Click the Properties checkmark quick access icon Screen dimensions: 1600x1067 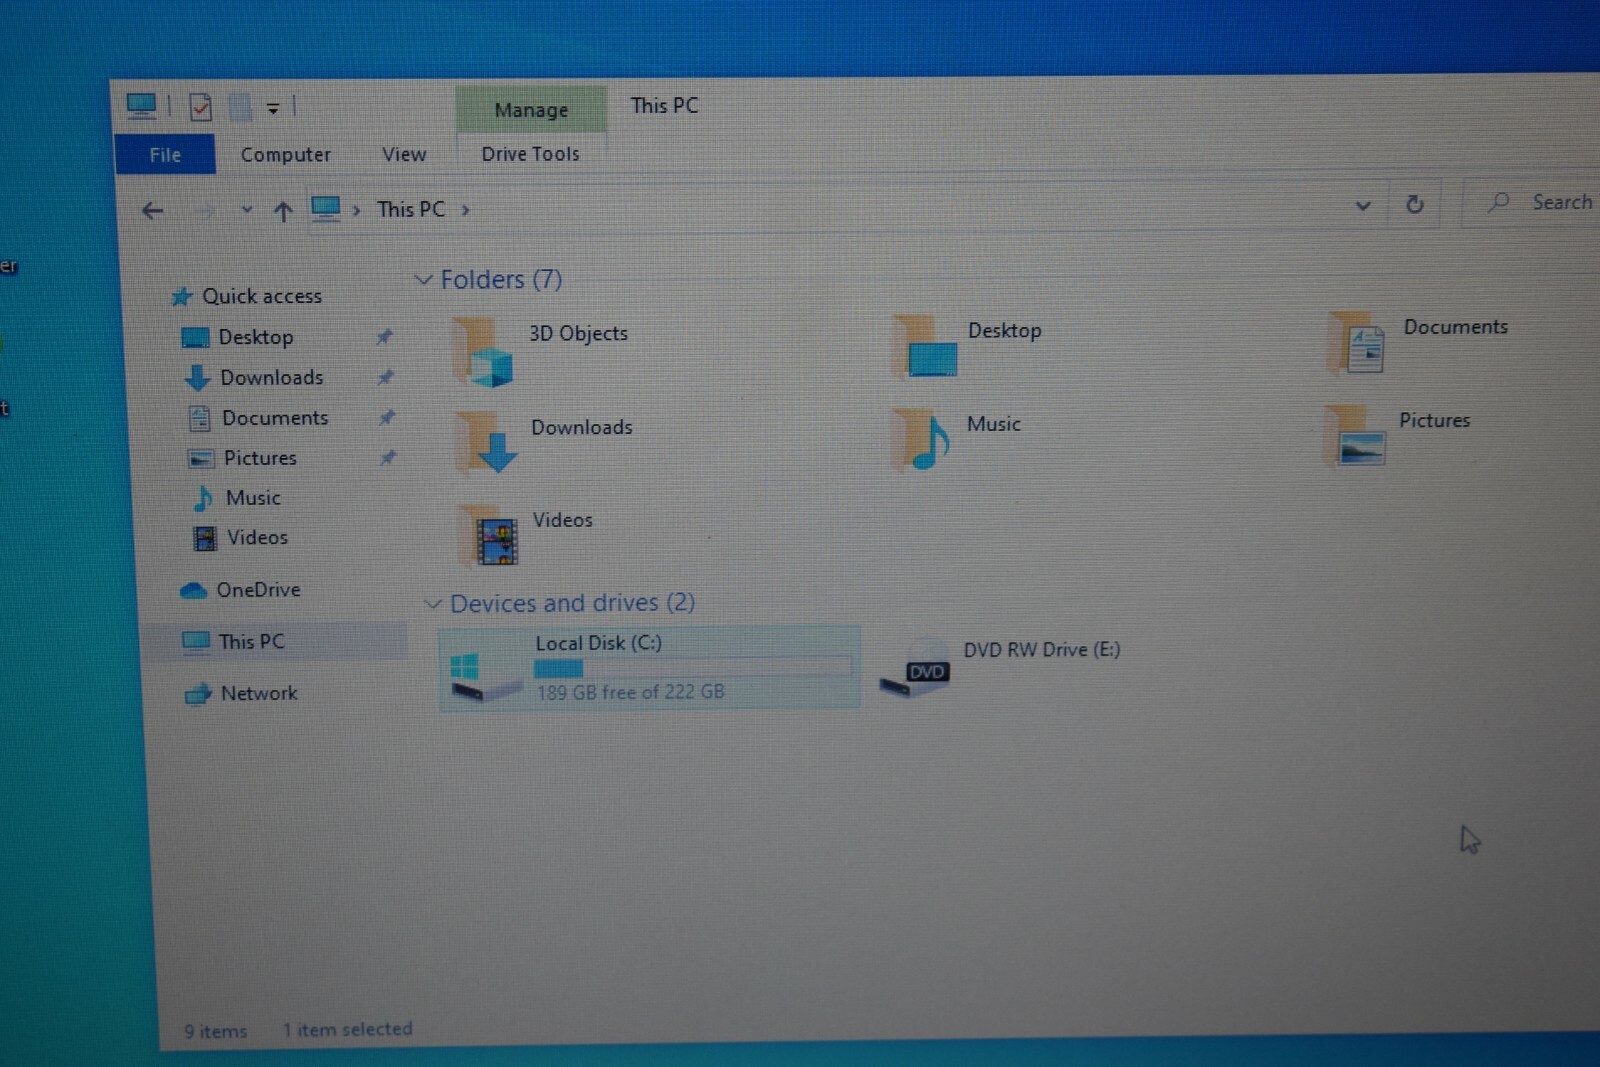[x=201, y=106]
